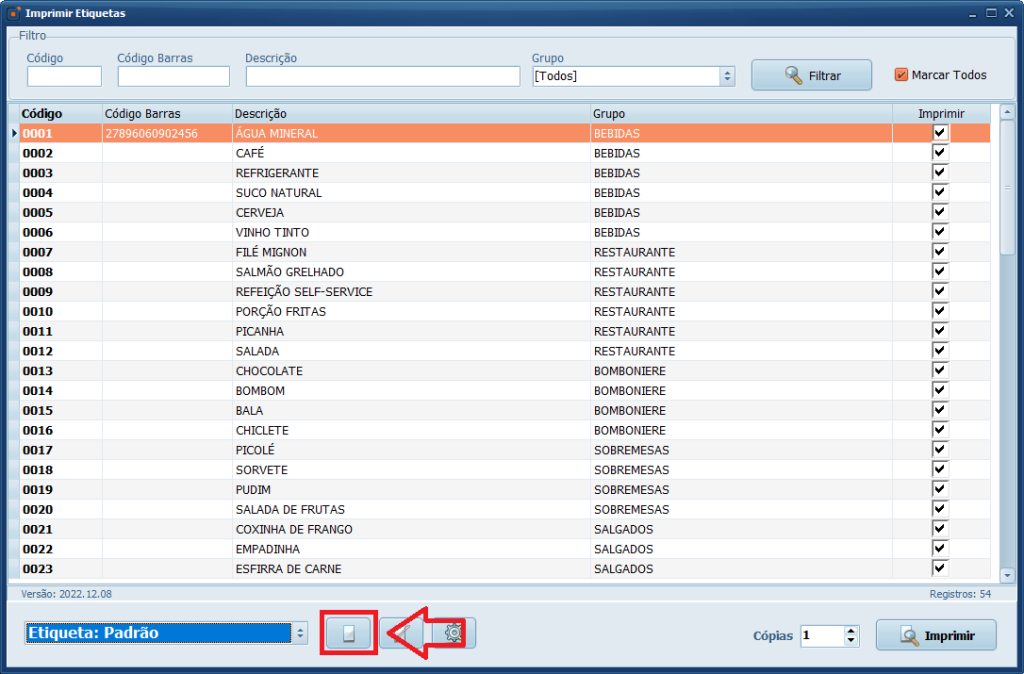This screenshot has width=1024, height=674.
Task: Open the Grupo filter dropdown
Action: pyautogui.click(x=727, y=76)
